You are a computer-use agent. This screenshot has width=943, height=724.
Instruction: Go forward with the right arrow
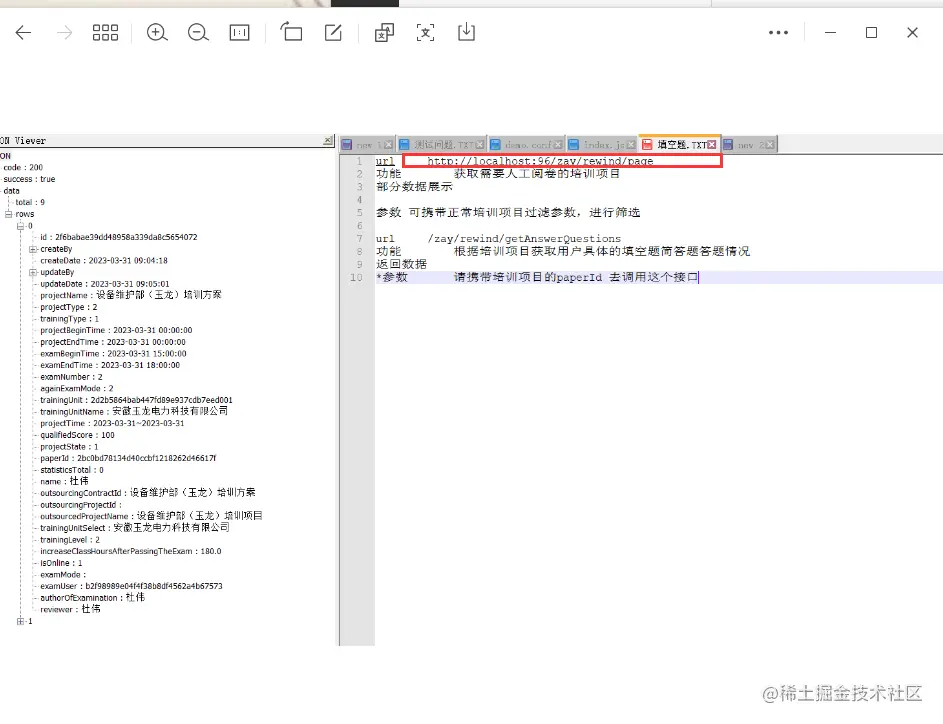coord(64,32)
